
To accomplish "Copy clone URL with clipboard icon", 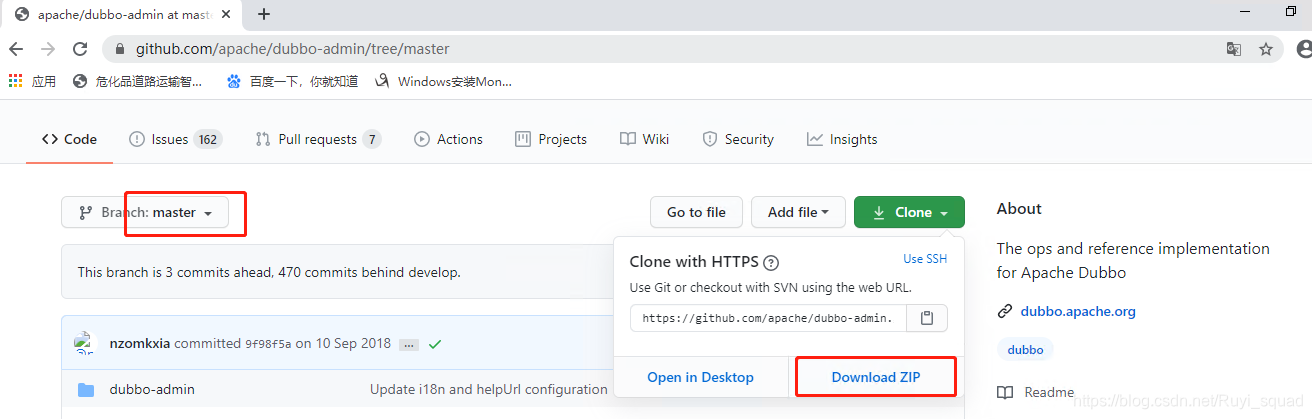I will pyautogui.click(x=927, y=318).
